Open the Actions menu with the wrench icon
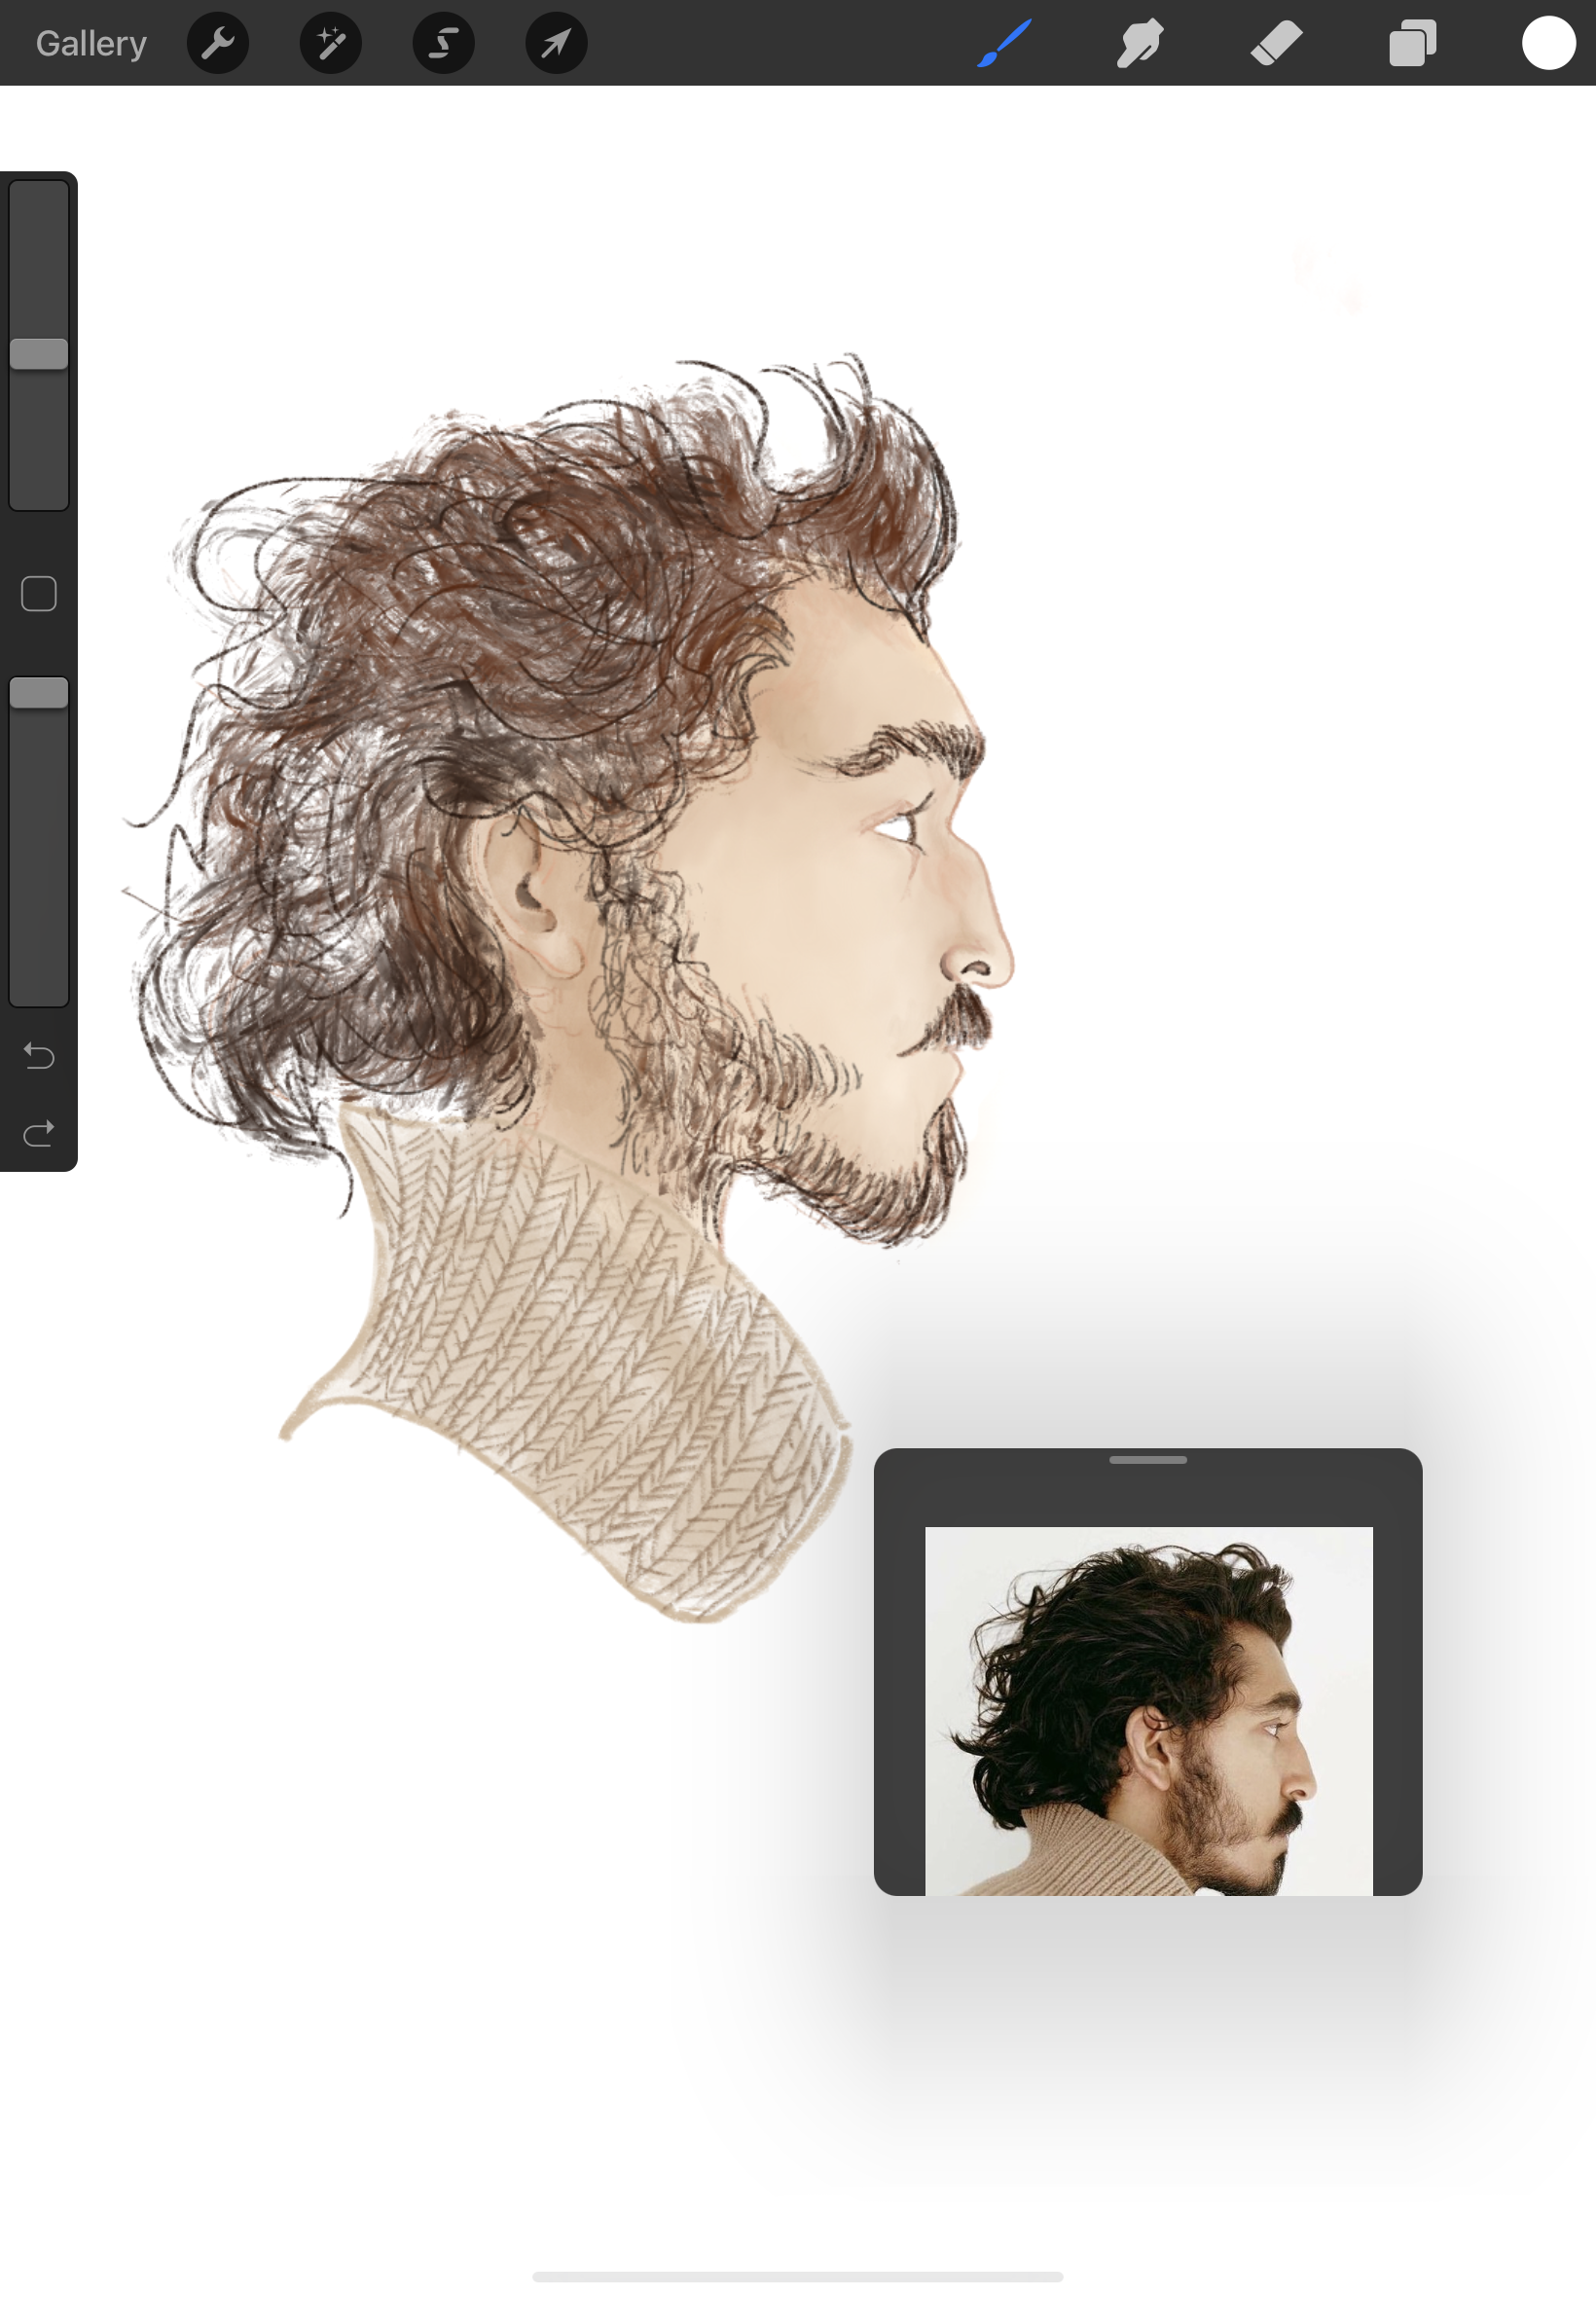The height and width of the screenshot is (2297, 1596). pos(218,42)
